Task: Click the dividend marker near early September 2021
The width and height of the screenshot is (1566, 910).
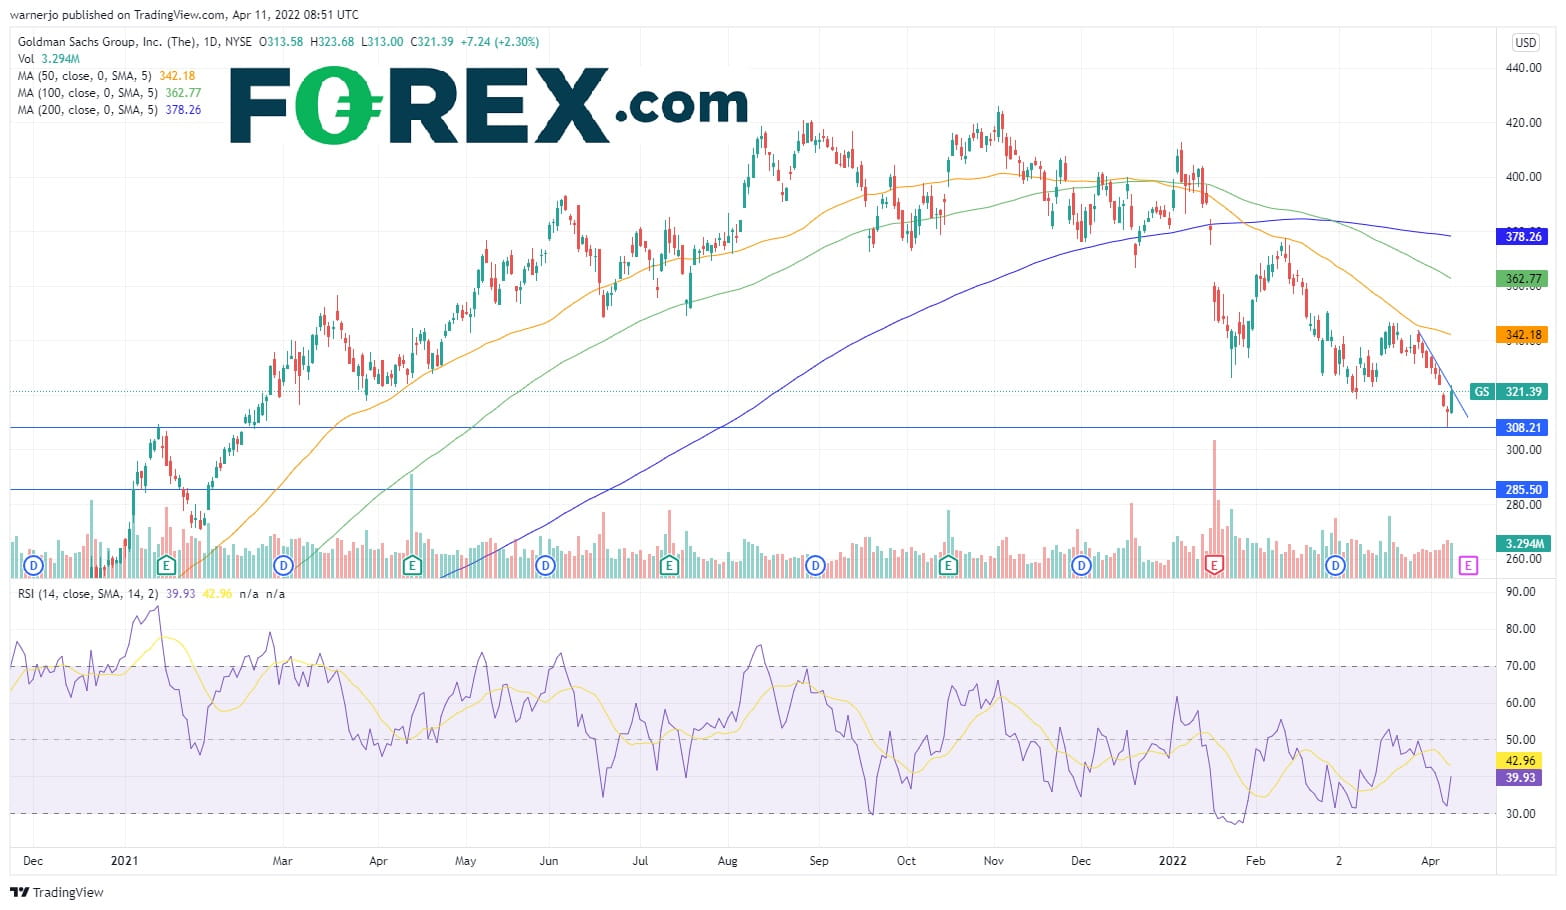Action: pyautogui.click(x=815, y=565)
